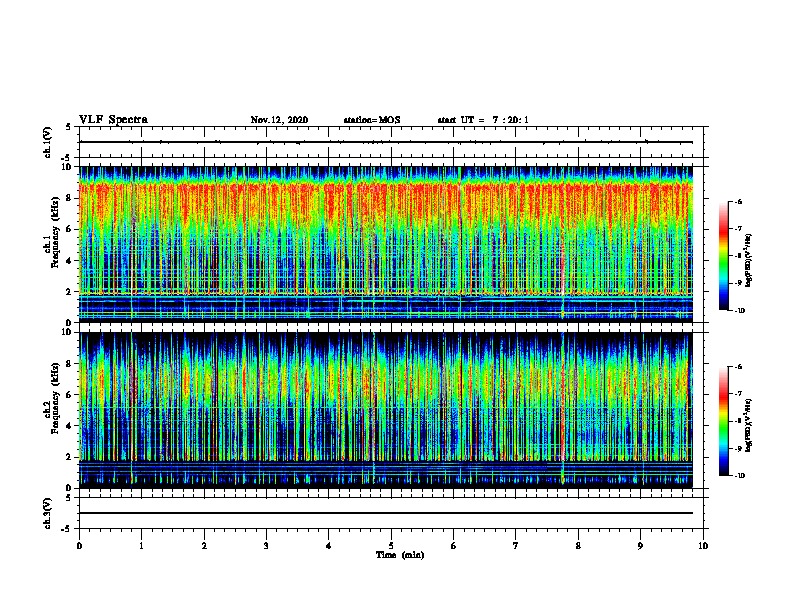The height and width of the screenshot is (612, 792).
Task: Click the ch.3 voltage waveform trace
Action: [x=386, y=513]
